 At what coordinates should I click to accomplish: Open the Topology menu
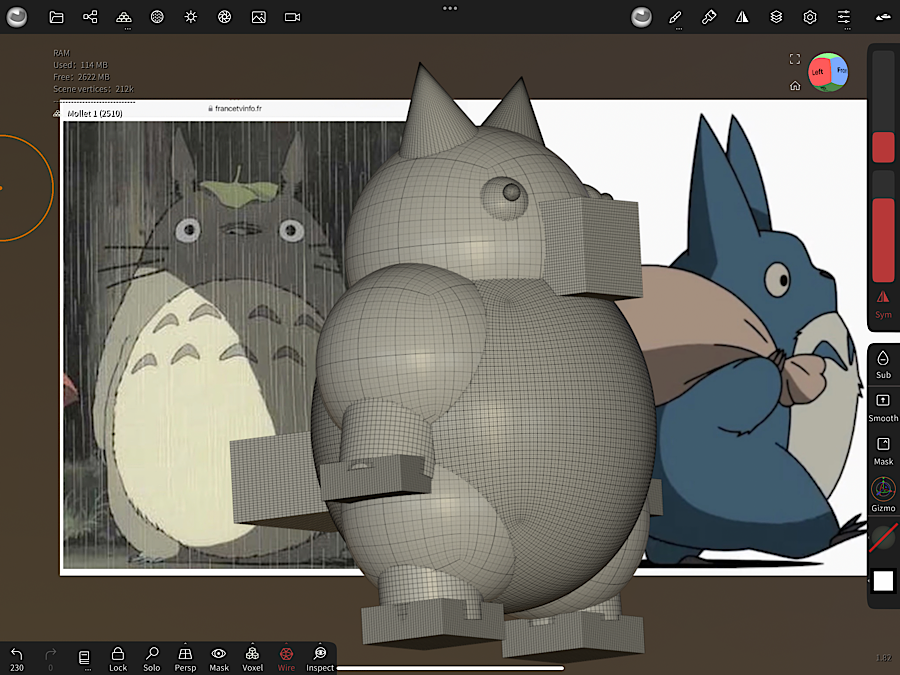coord(123,17)
